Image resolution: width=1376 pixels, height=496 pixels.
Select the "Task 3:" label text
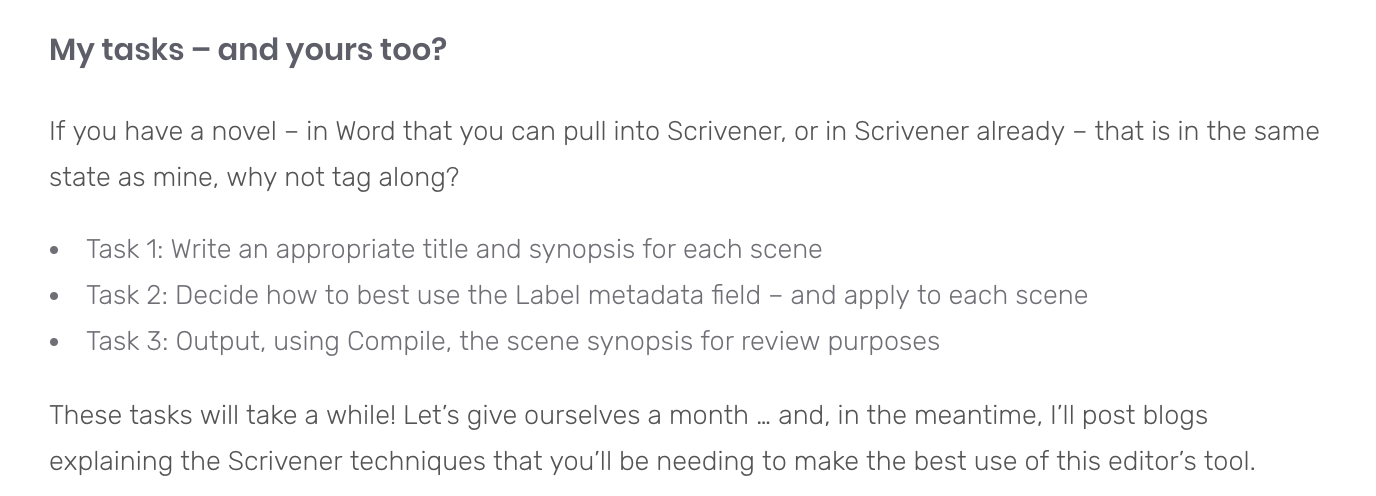126,341
